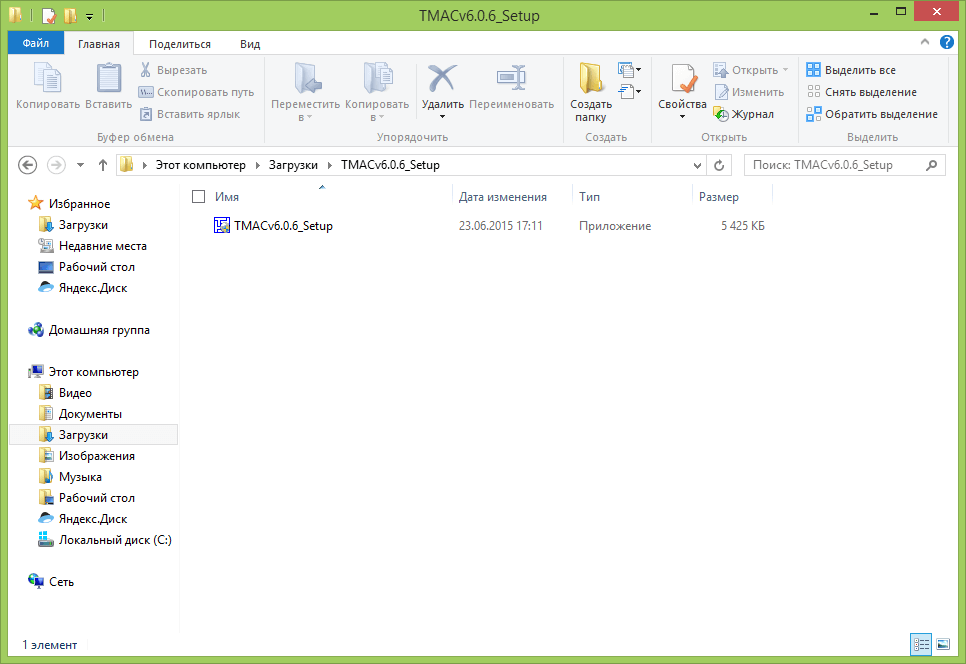Screen dimensions: 966x664
Task: Click the Cut scissors icon
Action: tap(145, 70)
